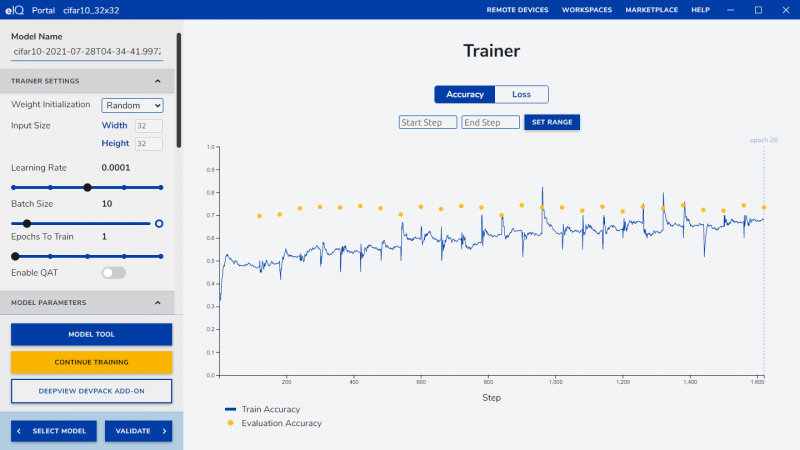Click the Train Accuracy legend marker
800x450 pixels.
(230, 409)
